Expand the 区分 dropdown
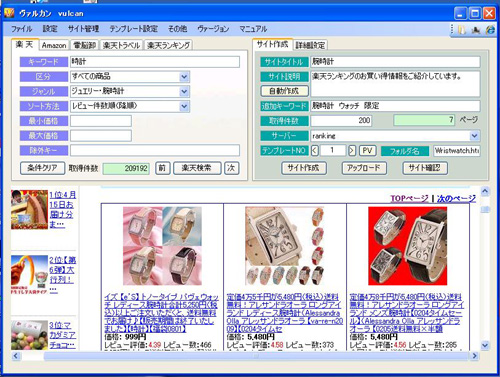Viewport: 500px width, 377px height. click(184, 77)
